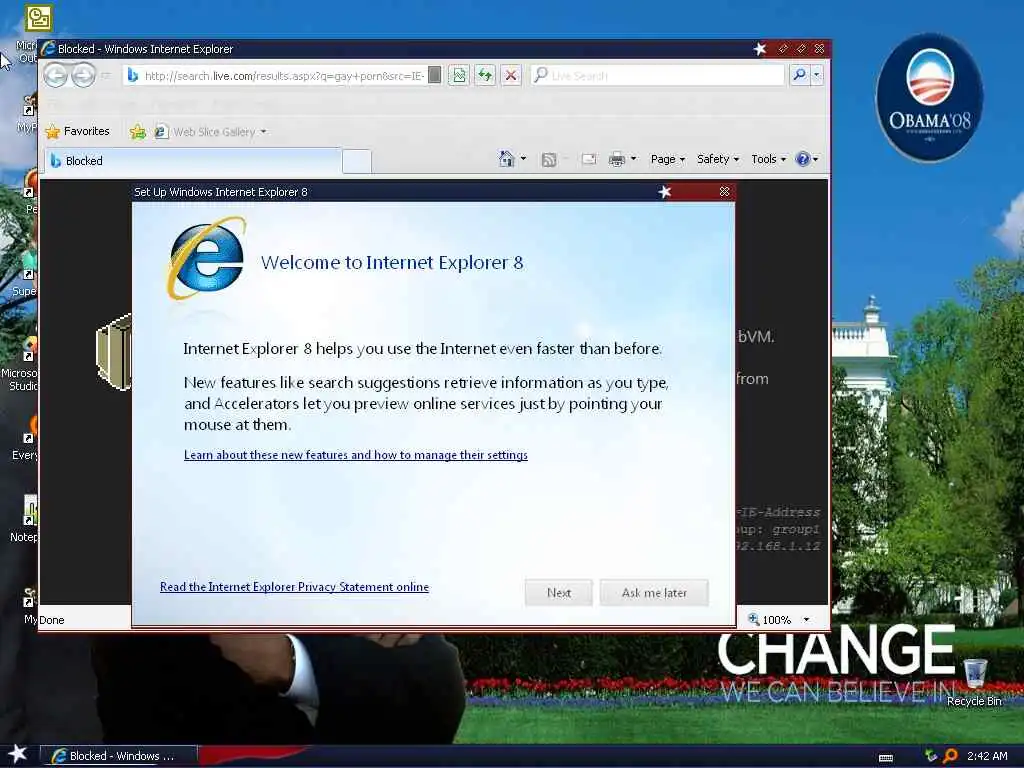This screenshot has width=1024, height=768.
Task: Go back with the IE Back arrow button
Action: (x=56, y=75)
